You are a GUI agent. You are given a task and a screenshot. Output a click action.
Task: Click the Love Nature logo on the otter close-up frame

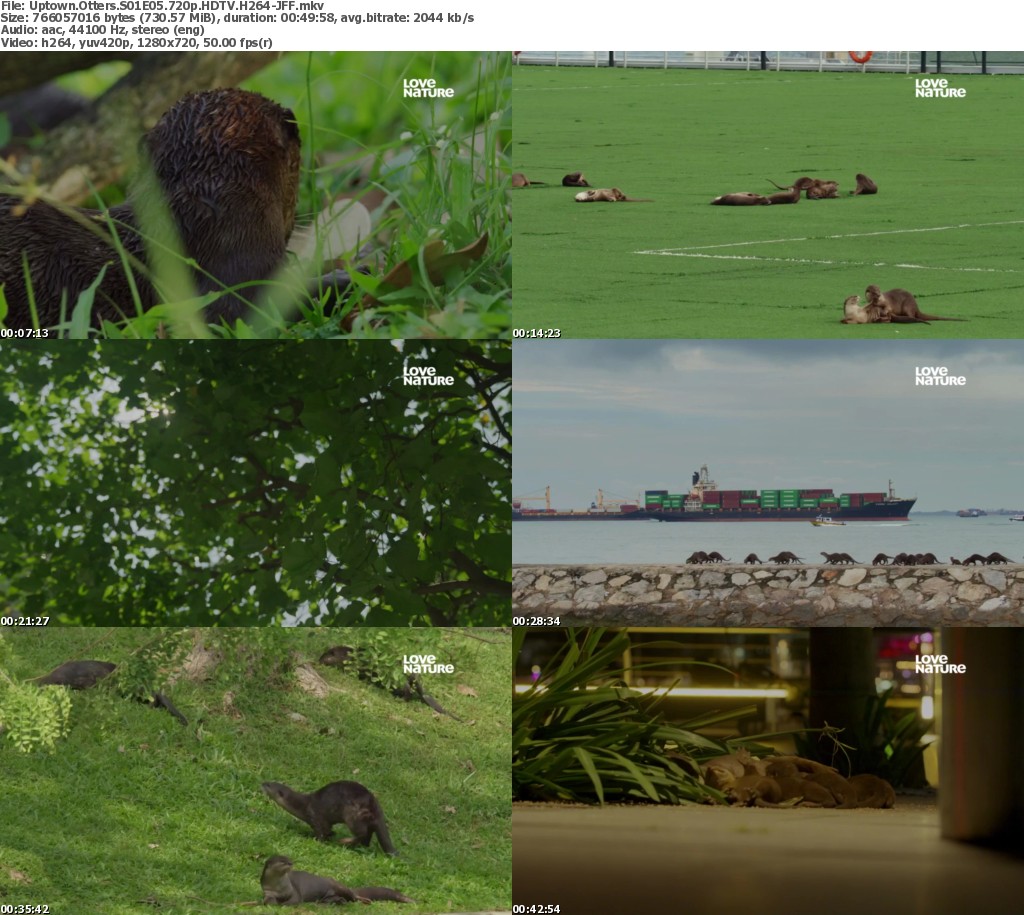pos(428,88)
